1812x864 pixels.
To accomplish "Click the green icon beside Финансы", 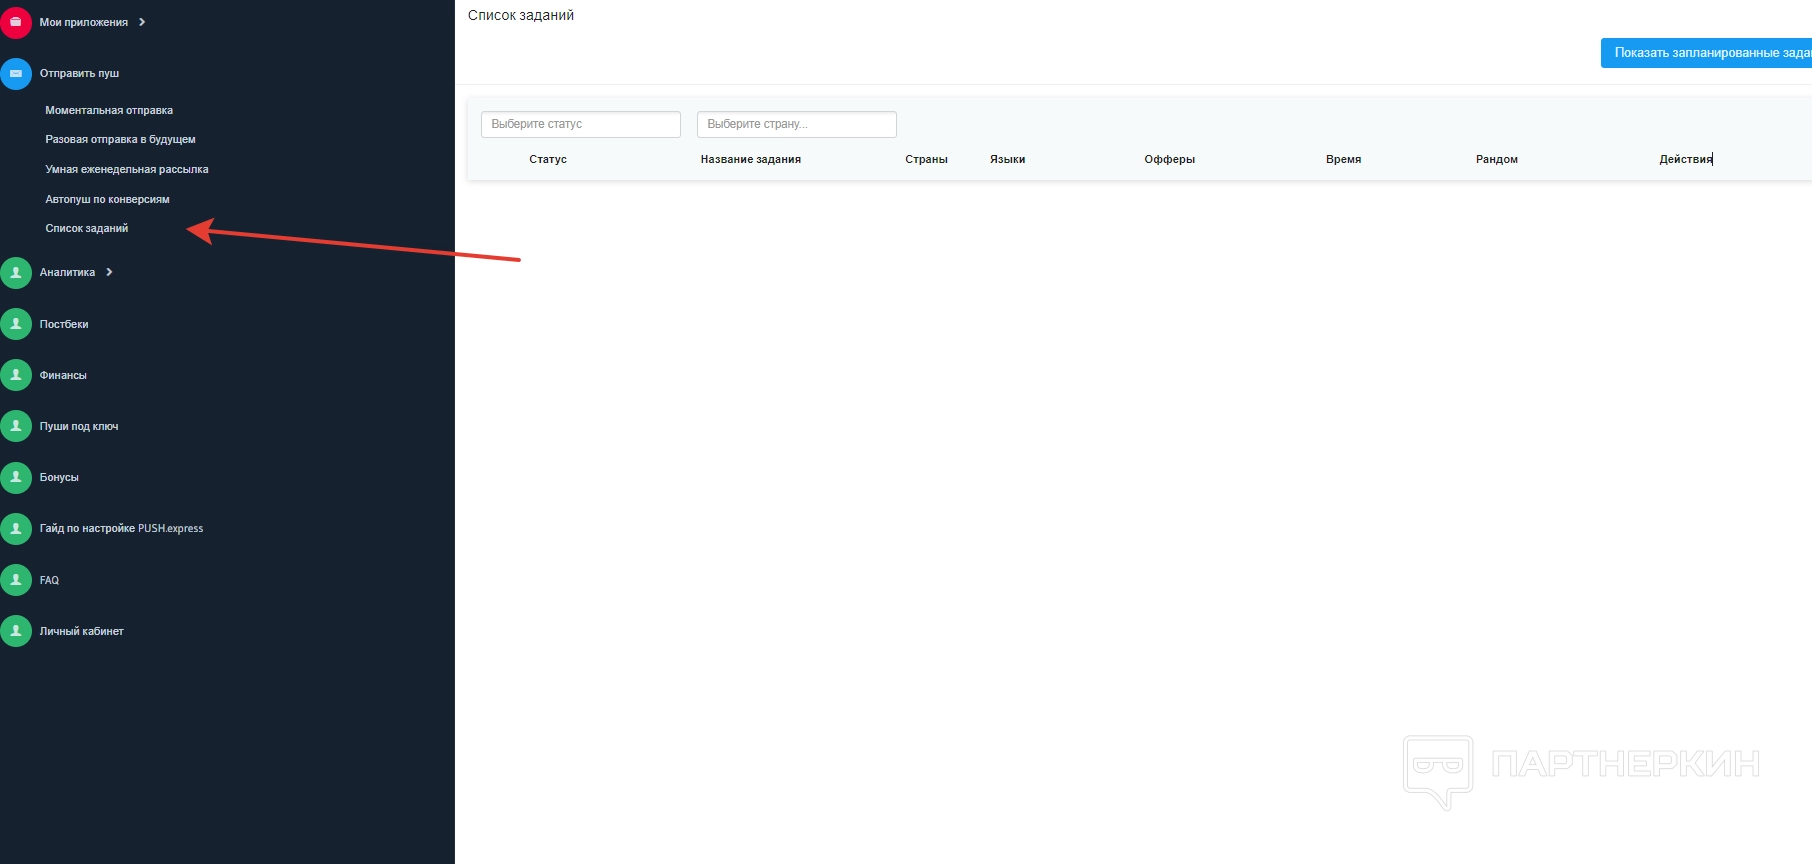I will pos(16,375).
